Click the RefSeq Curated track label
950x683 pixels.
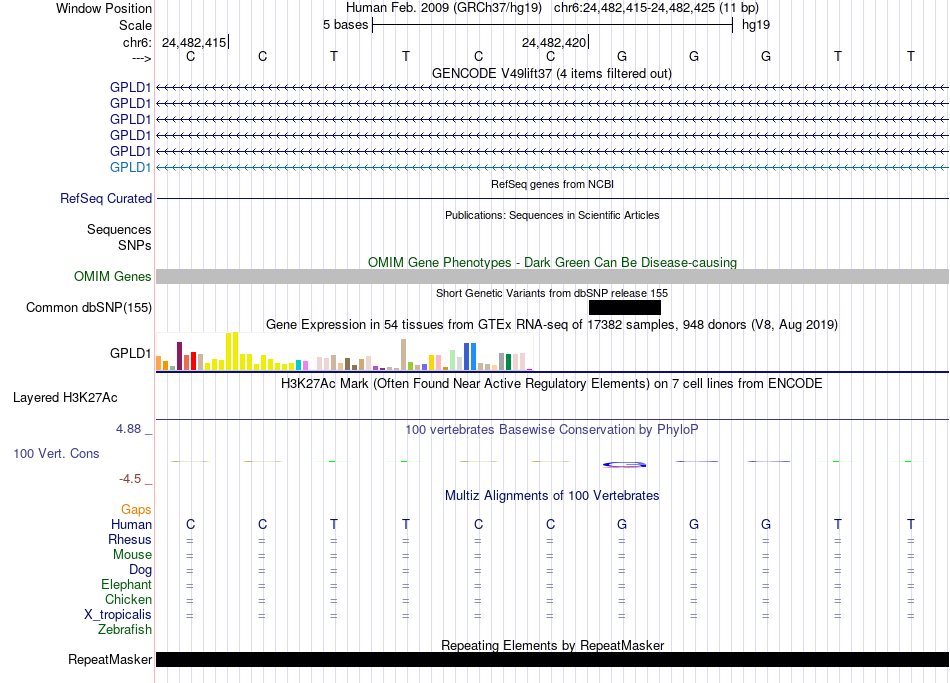click(106, 198)
